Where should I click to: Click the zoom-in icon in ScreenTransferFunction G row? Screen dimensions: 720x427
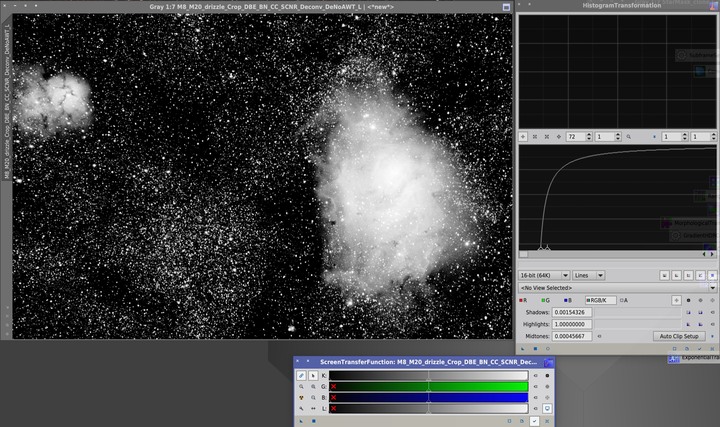(x=302, y=386)
